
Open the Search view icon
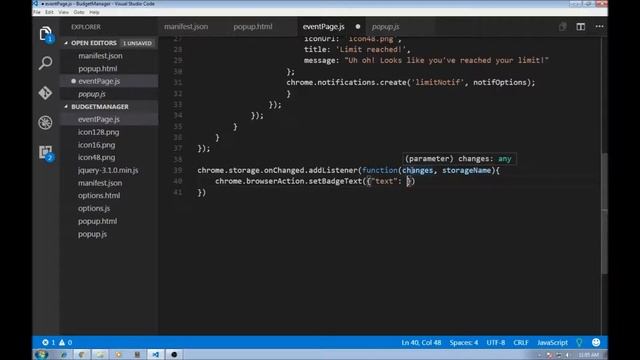46,63
